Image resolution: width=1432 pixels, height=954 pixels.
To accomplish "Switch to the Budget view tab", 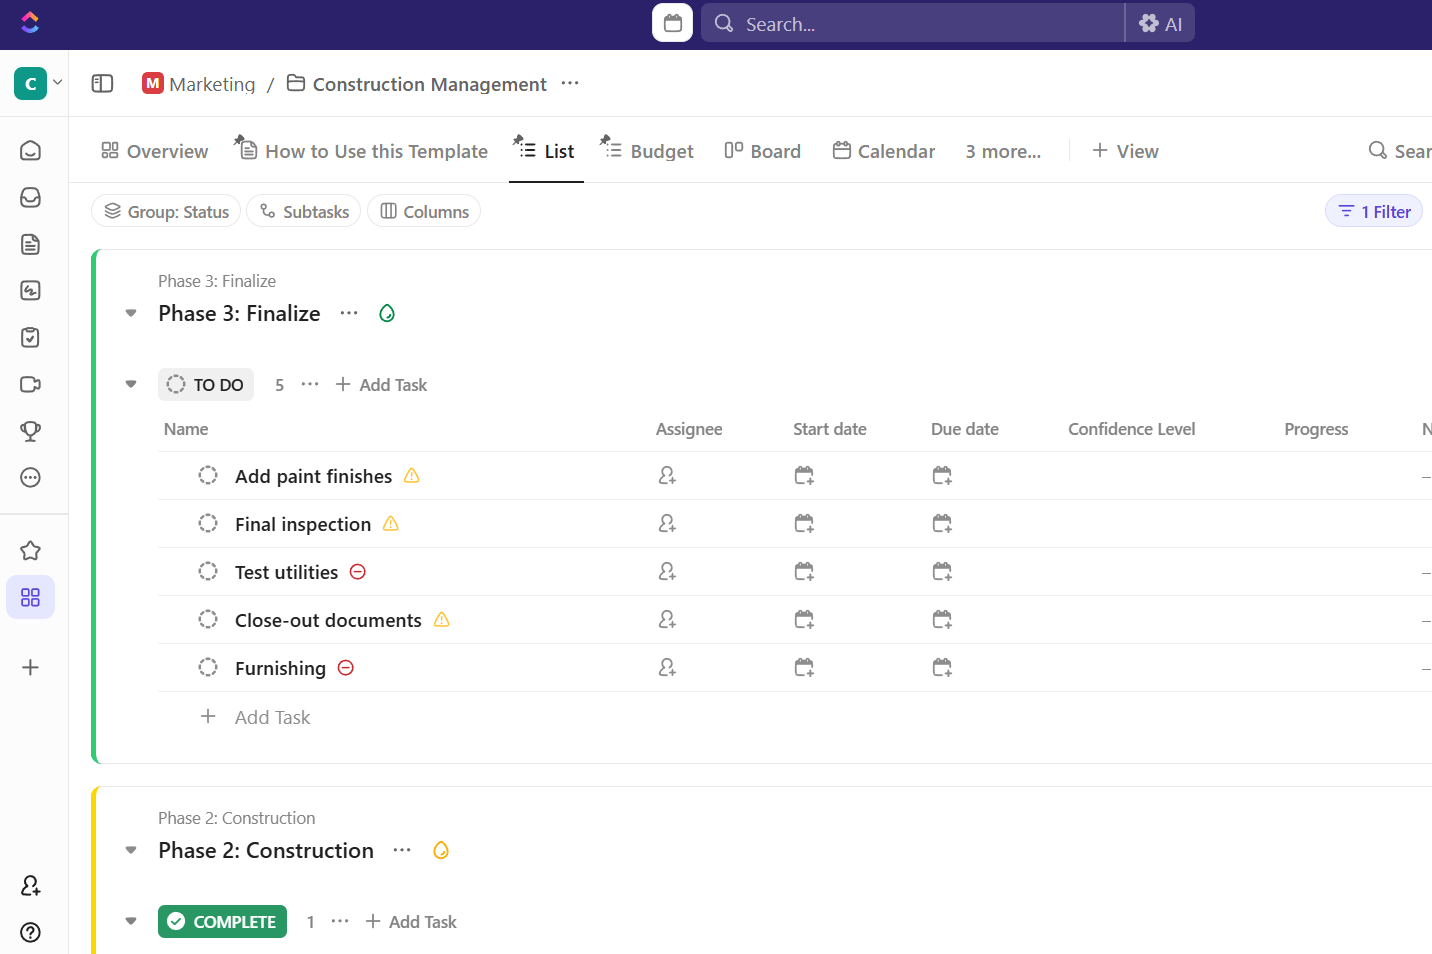I will point(647,151).
